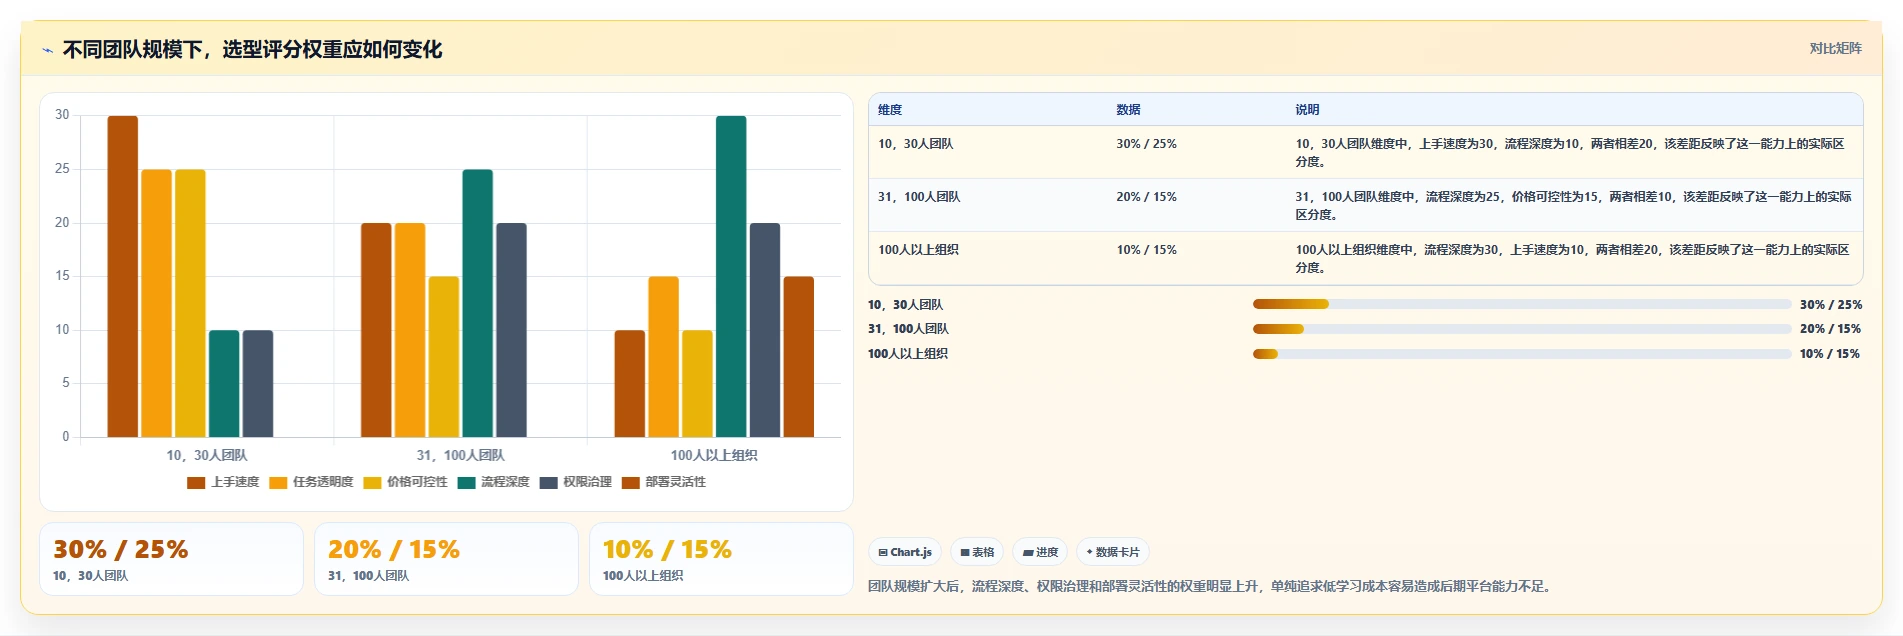The height and width of the screenshot is (636, 1903).
Task: Click the progress bar for 100人以上组织
Action: 1522,354
